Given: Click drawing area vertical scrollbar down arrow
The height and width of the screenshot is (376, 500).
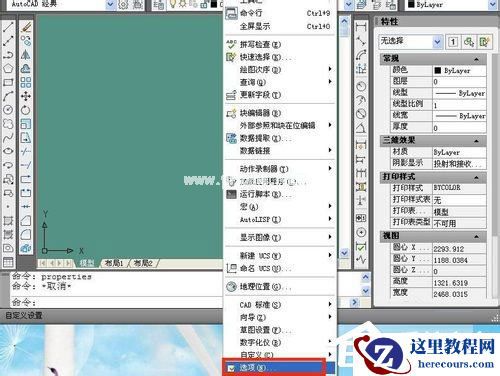Looking at the screenshot, I should coord(344,253).
